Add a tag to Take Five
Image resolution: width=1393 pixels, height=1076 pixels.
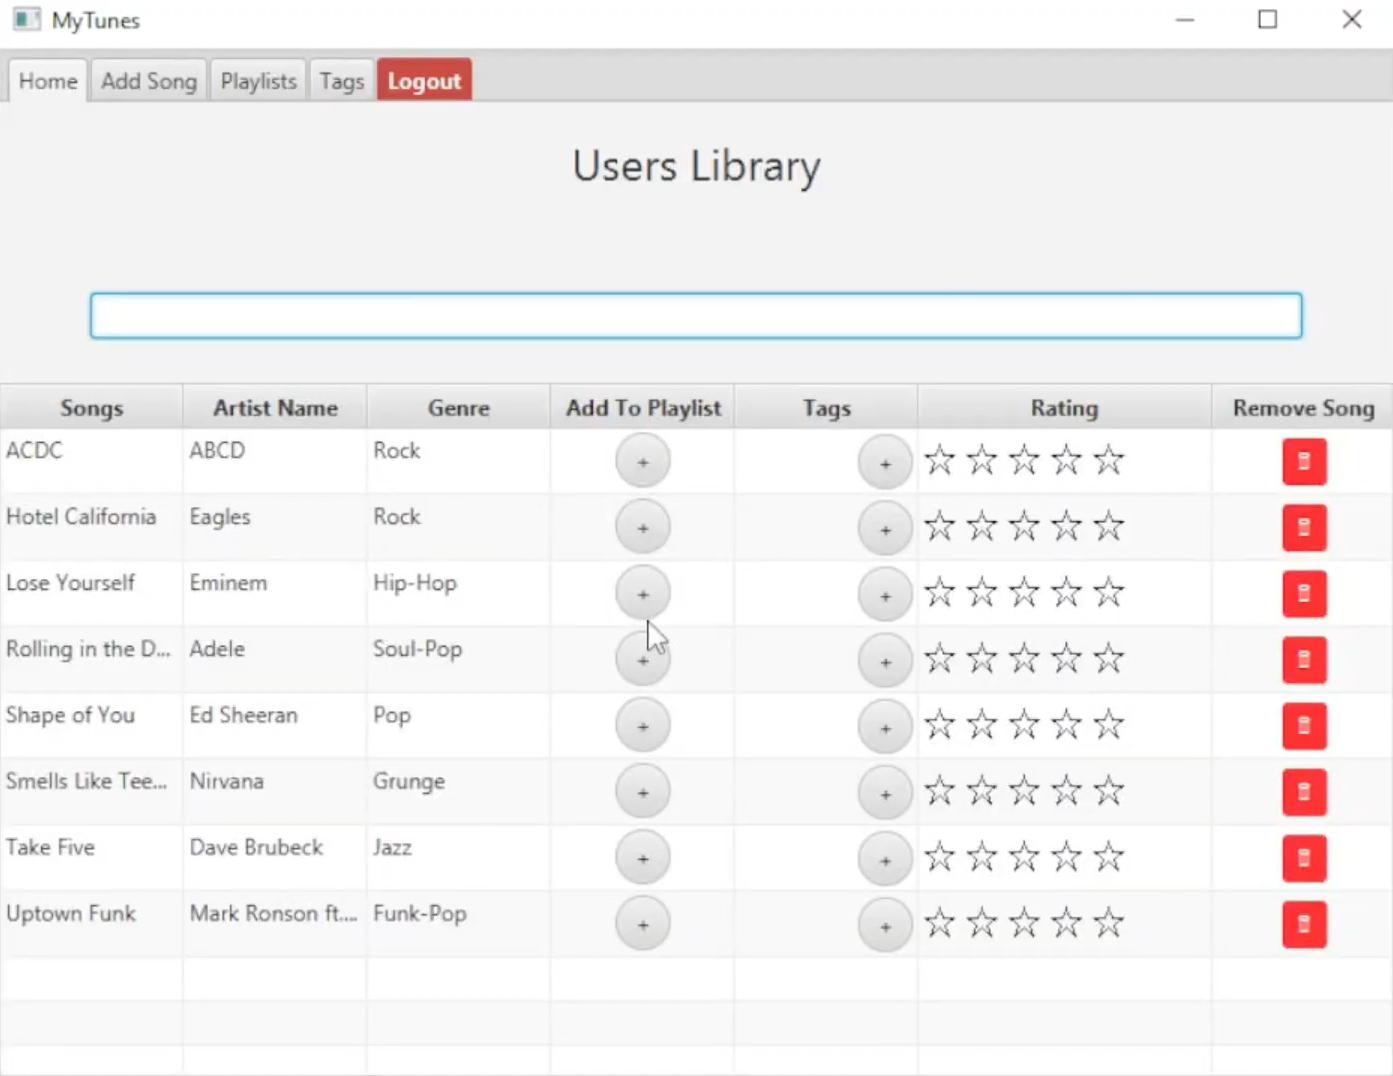(885, 859)
